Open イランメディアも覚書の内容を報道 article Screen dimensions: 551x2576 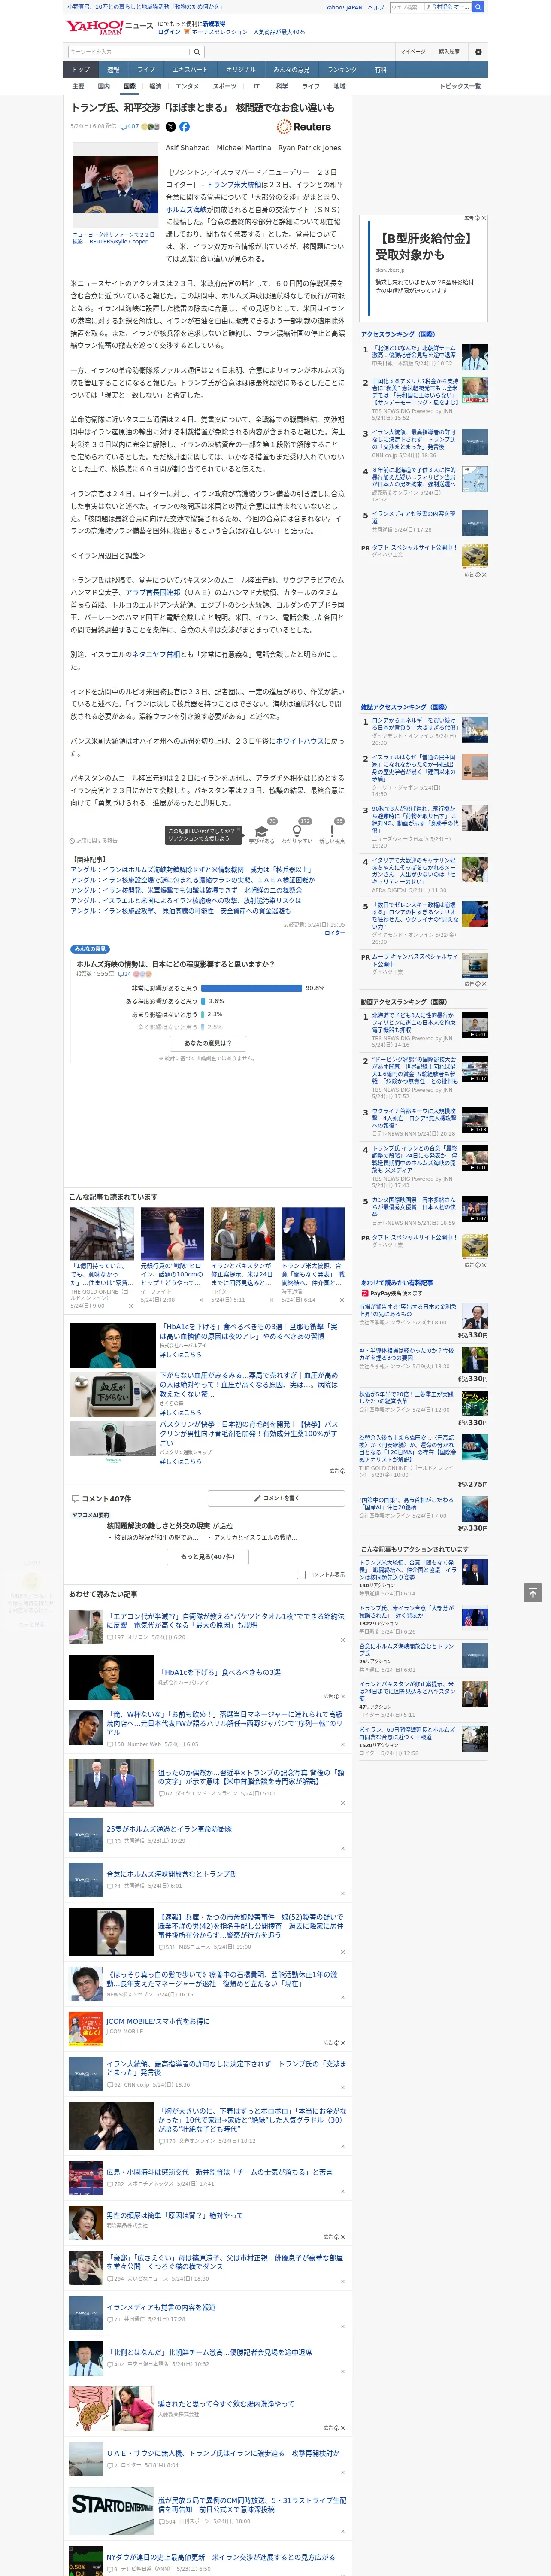click(161, 2307)
